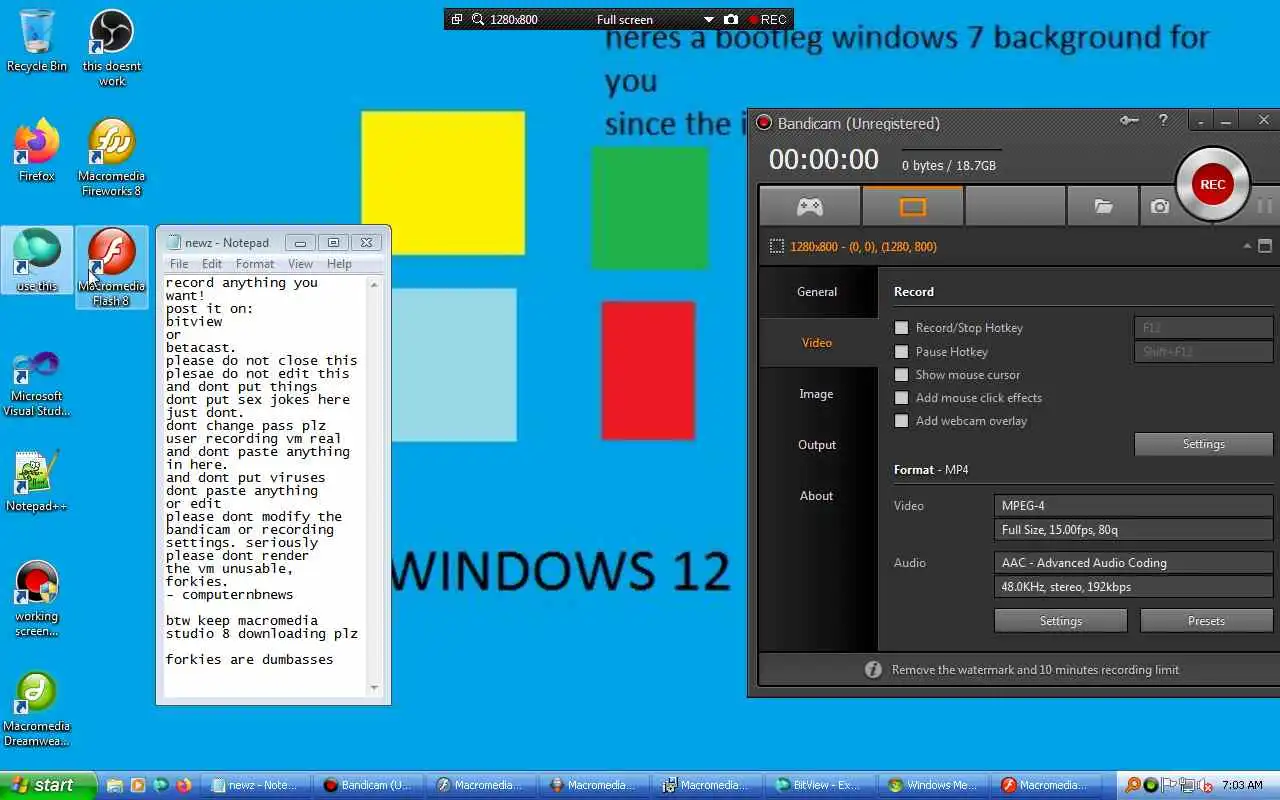Select the Macromedia Fireworks 8 desktop icon
The image size is (1280, 800).
pos(112,158)
